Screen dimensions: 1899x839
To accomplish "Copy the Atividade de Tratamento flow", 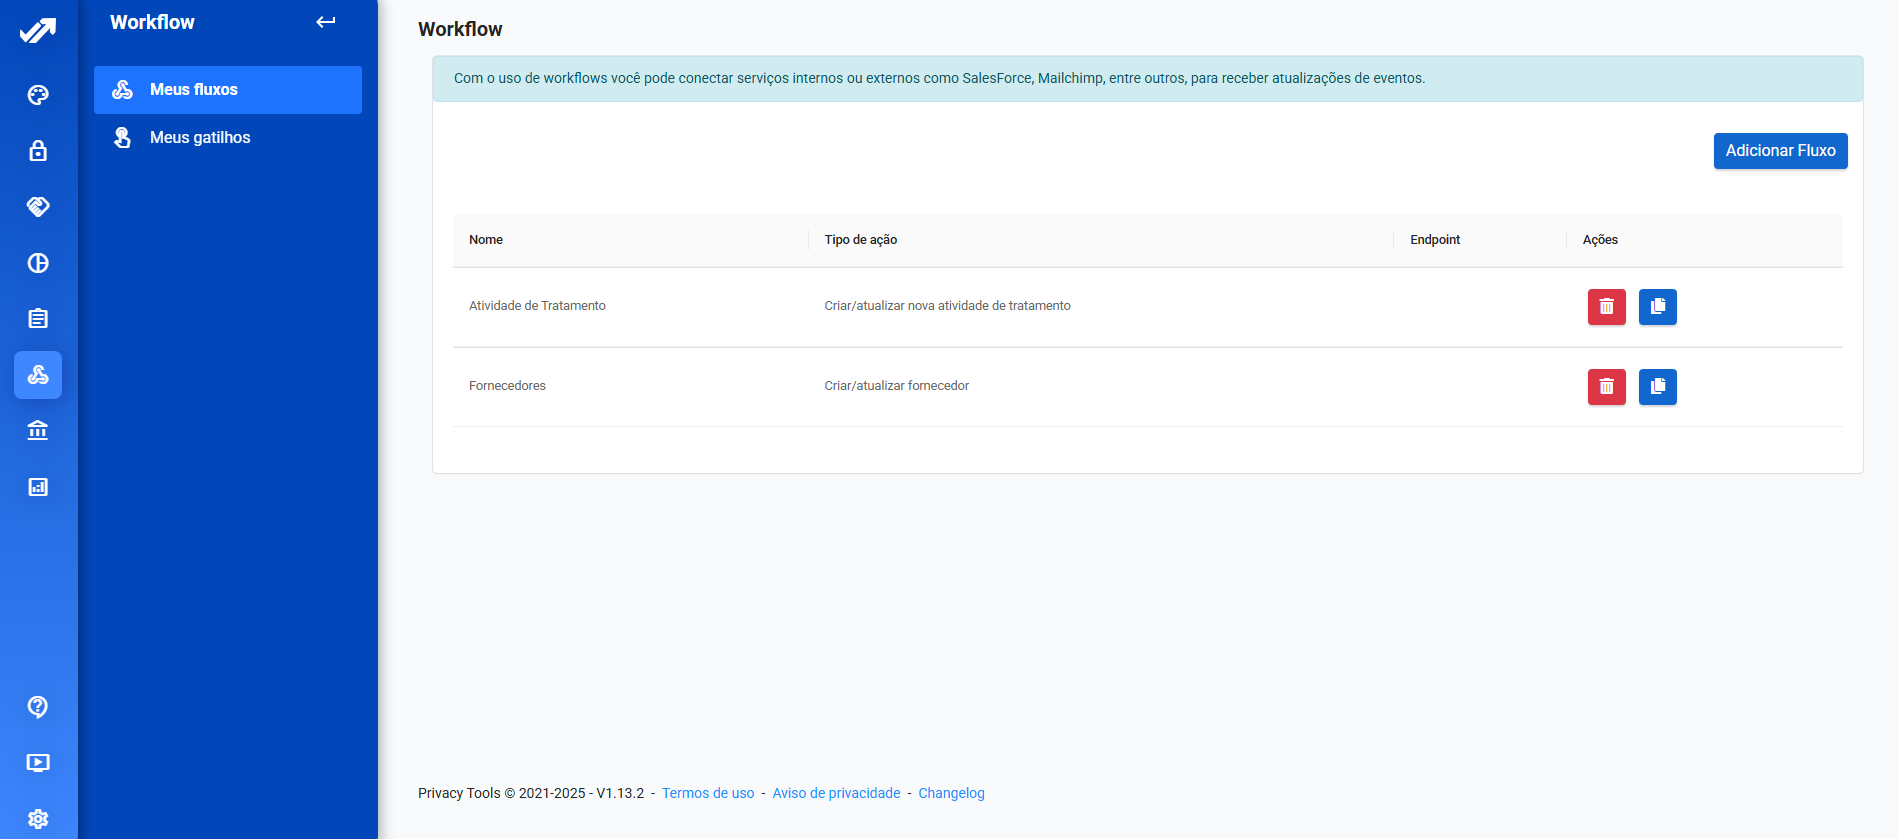I will pyautogui.click(x=1657, y=307).
